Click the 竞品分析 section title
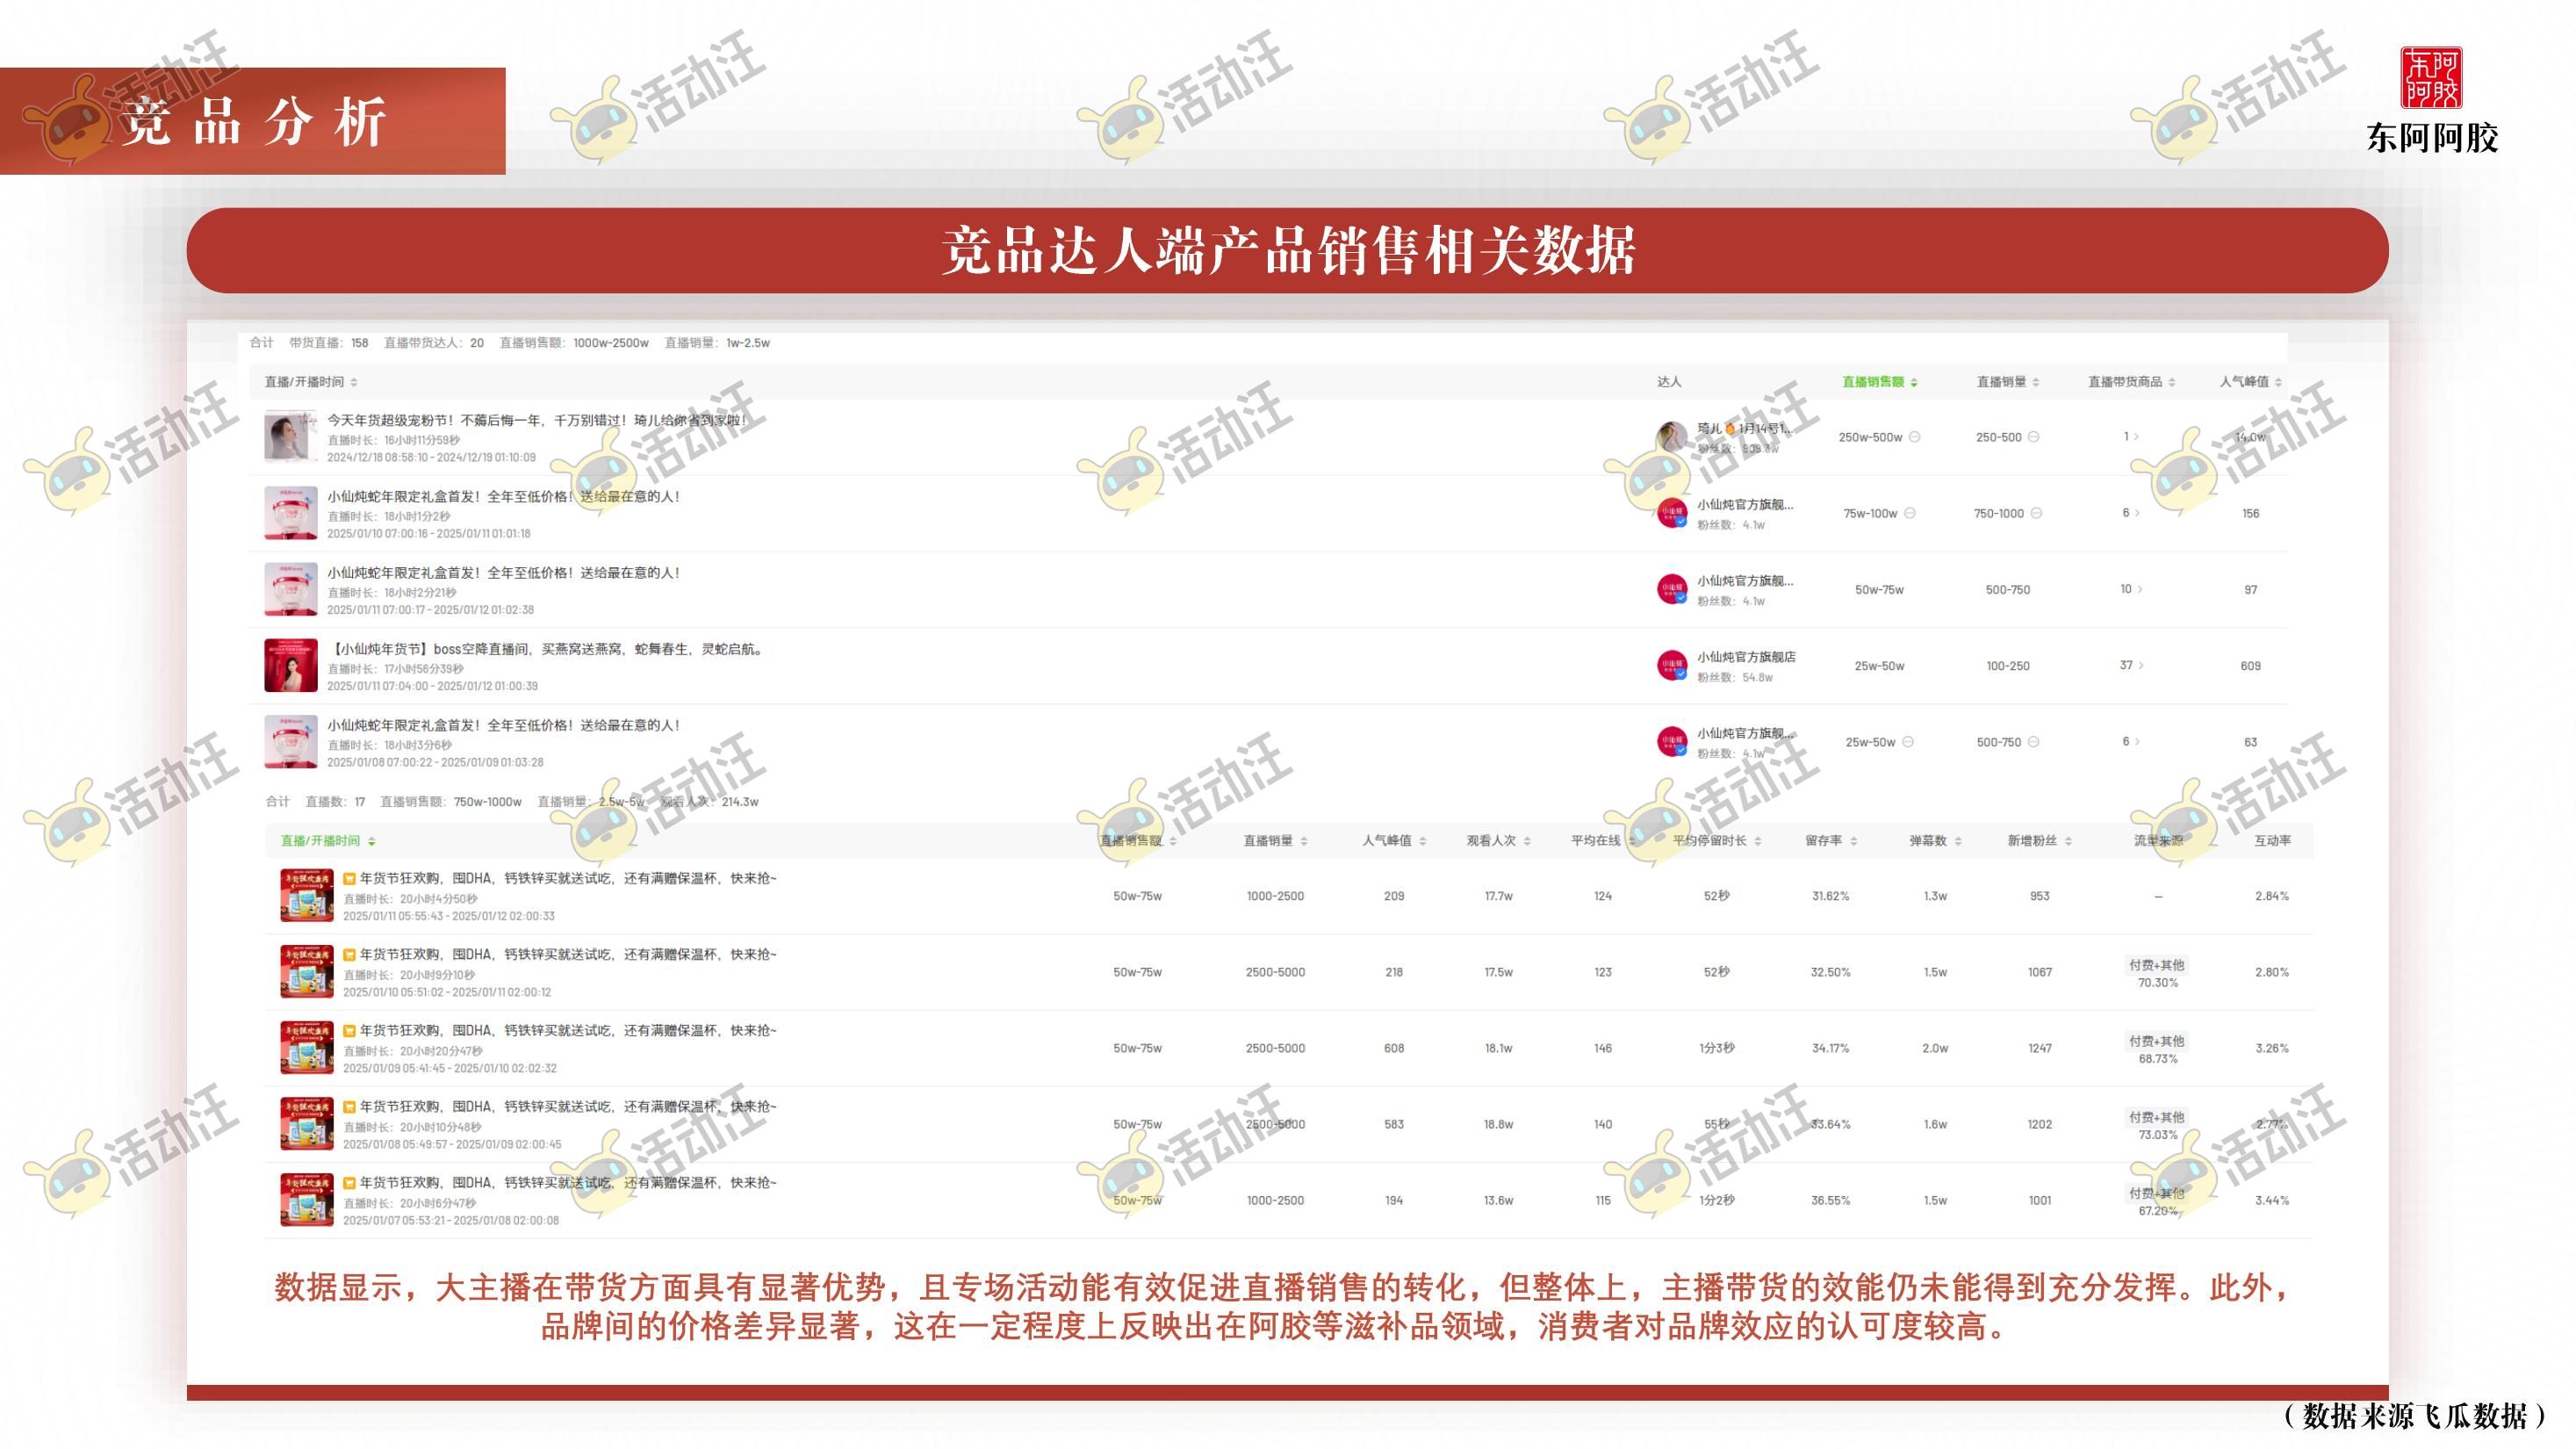The image size is (2576, 1449). 254,122
